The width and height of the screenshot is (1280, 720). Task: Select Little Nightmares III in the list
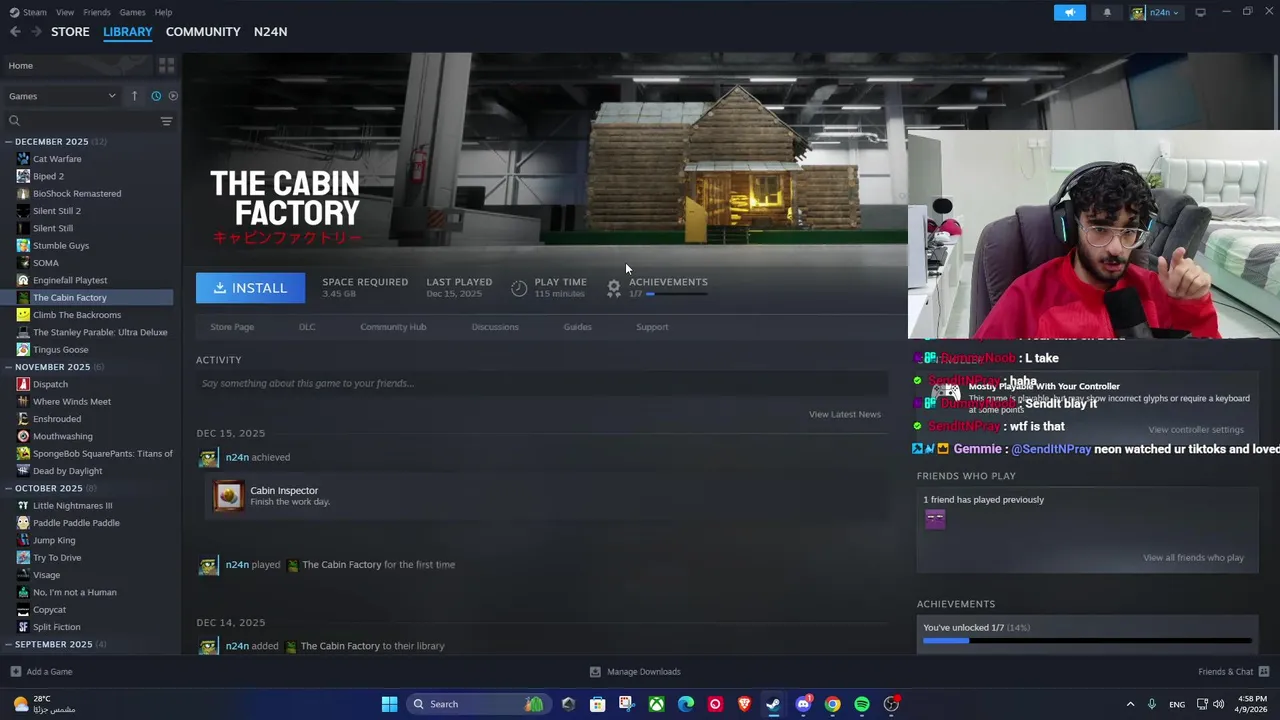72,506
